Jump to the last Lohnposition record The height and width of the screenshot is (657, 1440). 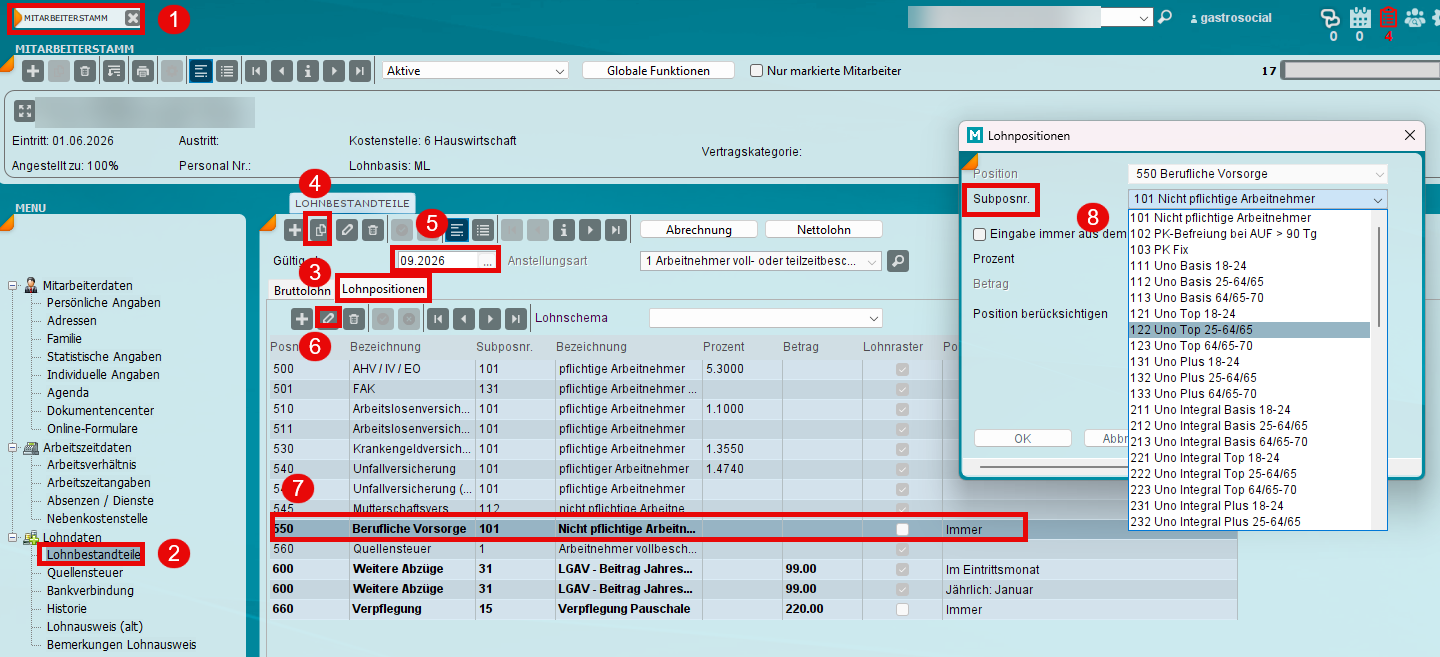point(515,319)
